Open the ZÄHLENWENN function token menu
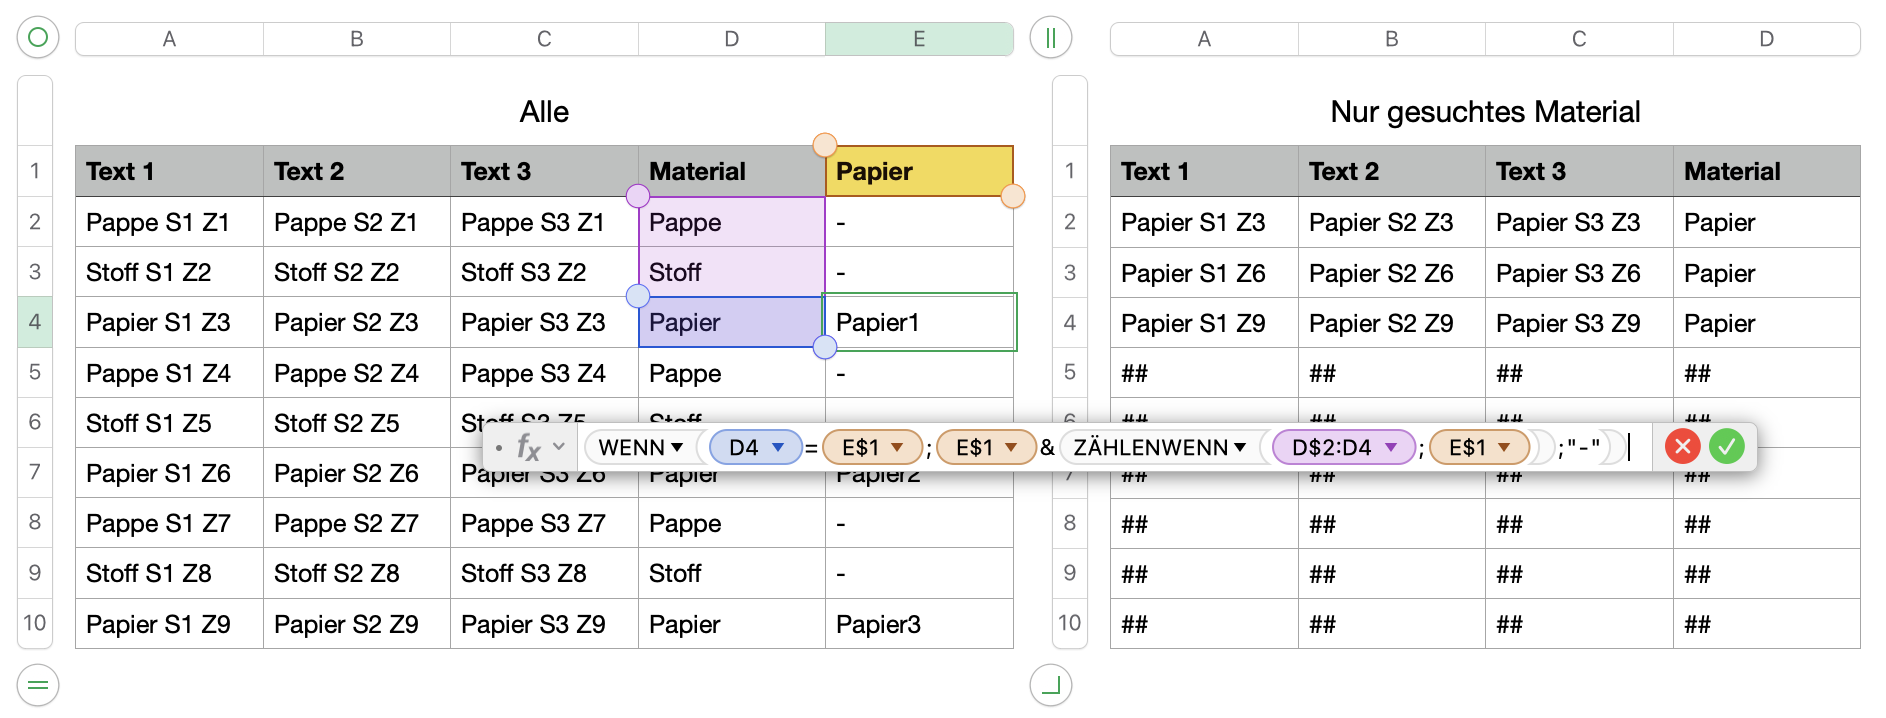 (1241, 447)
